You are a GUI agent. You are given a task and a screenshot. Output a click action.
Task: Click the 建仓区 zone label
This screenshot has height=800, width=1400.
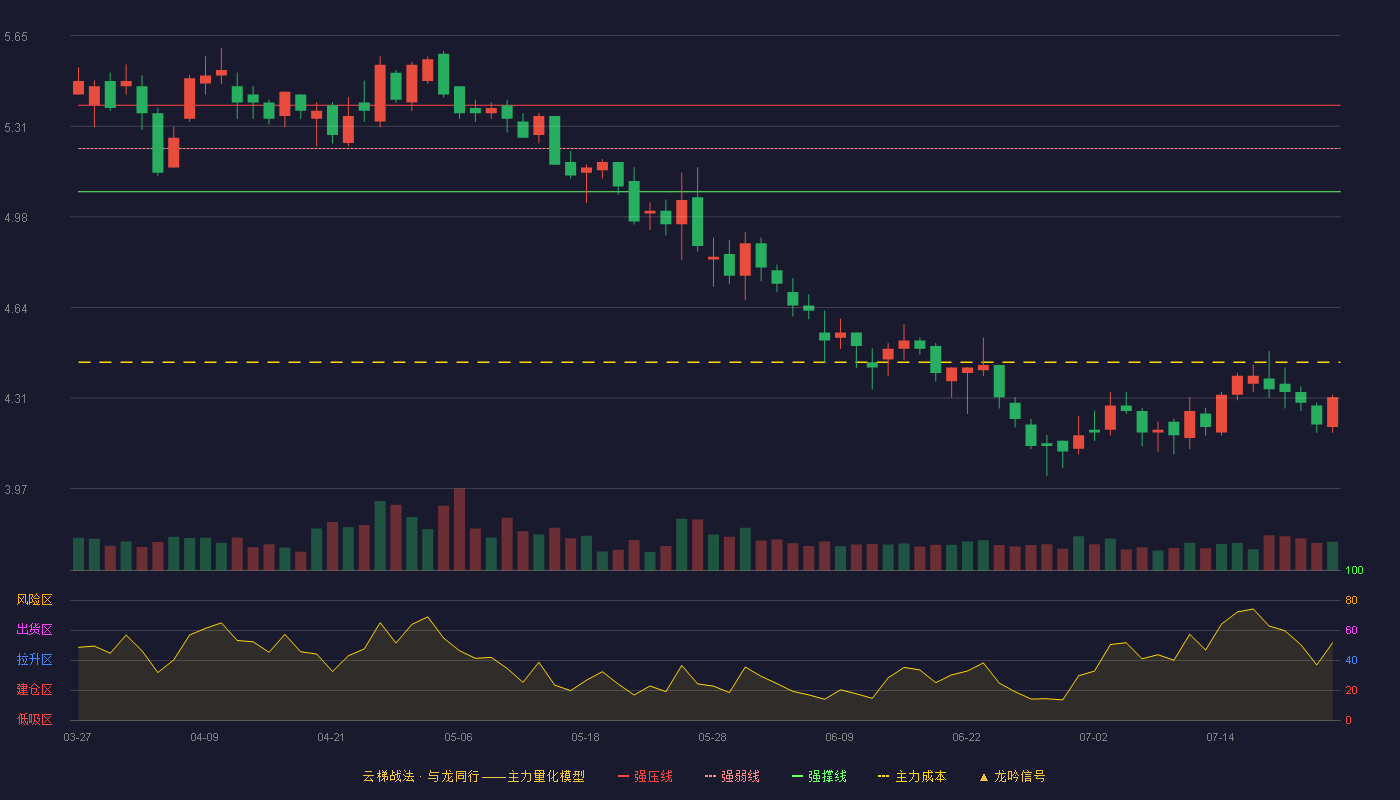34,690
